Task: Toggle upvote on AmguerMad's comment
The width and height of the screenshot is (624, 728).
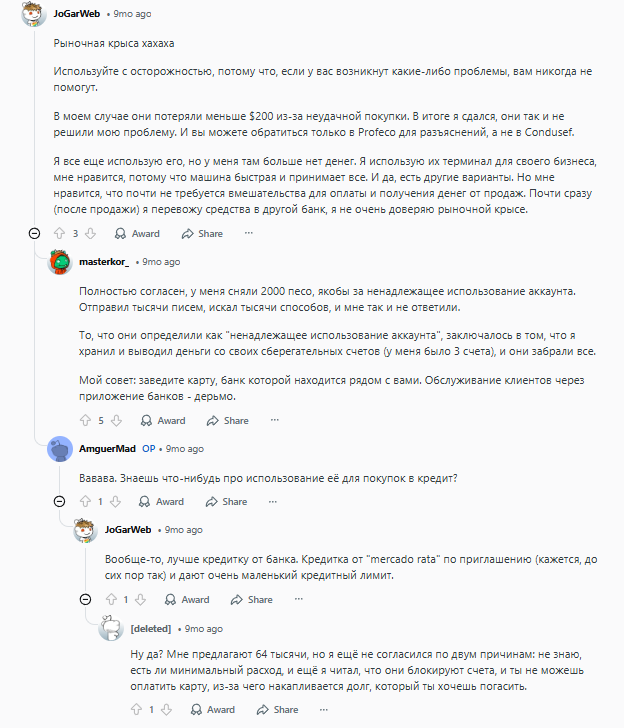Action: [x=84, y=501]
